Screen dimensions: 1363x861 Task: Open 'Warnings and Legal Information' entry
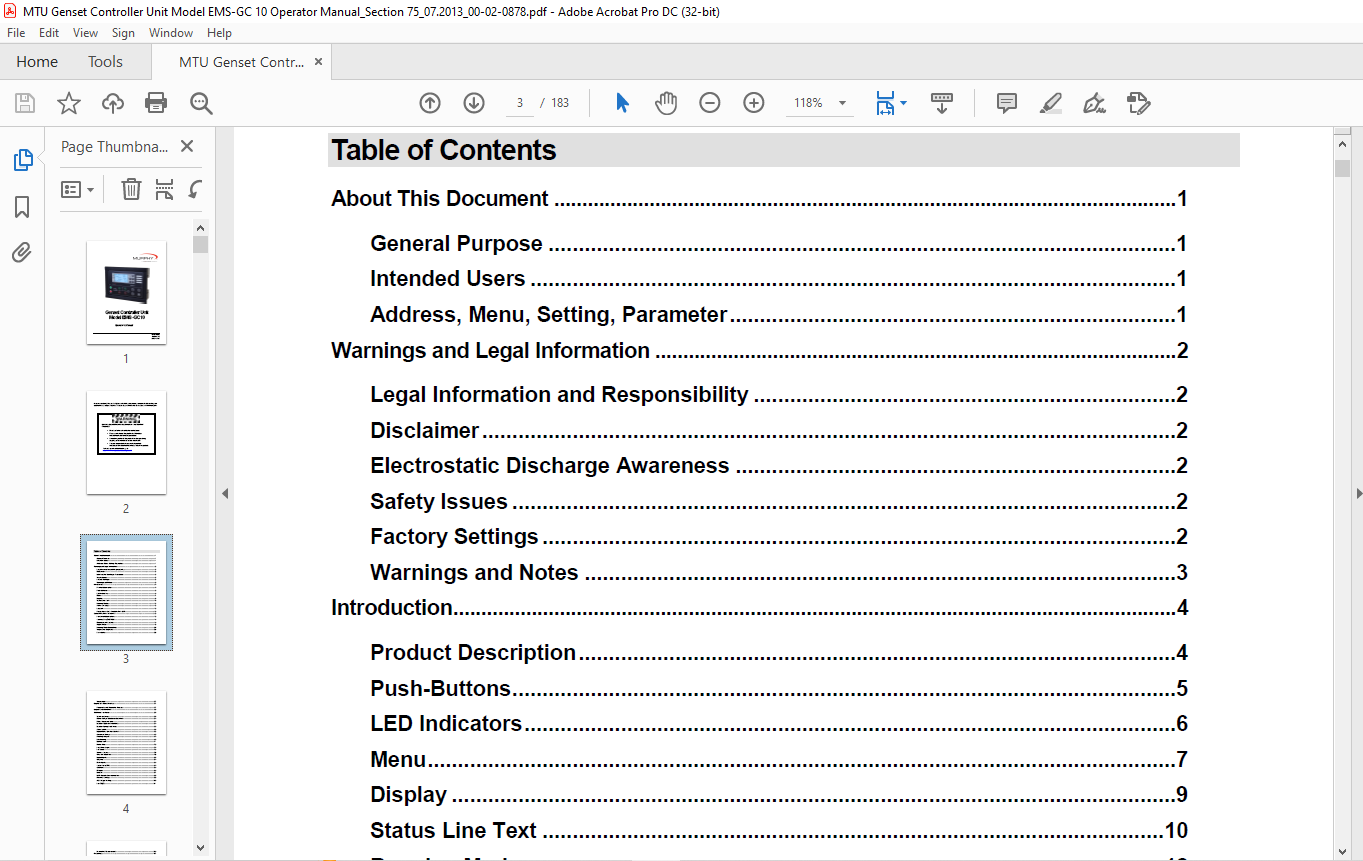pos(759,351)
